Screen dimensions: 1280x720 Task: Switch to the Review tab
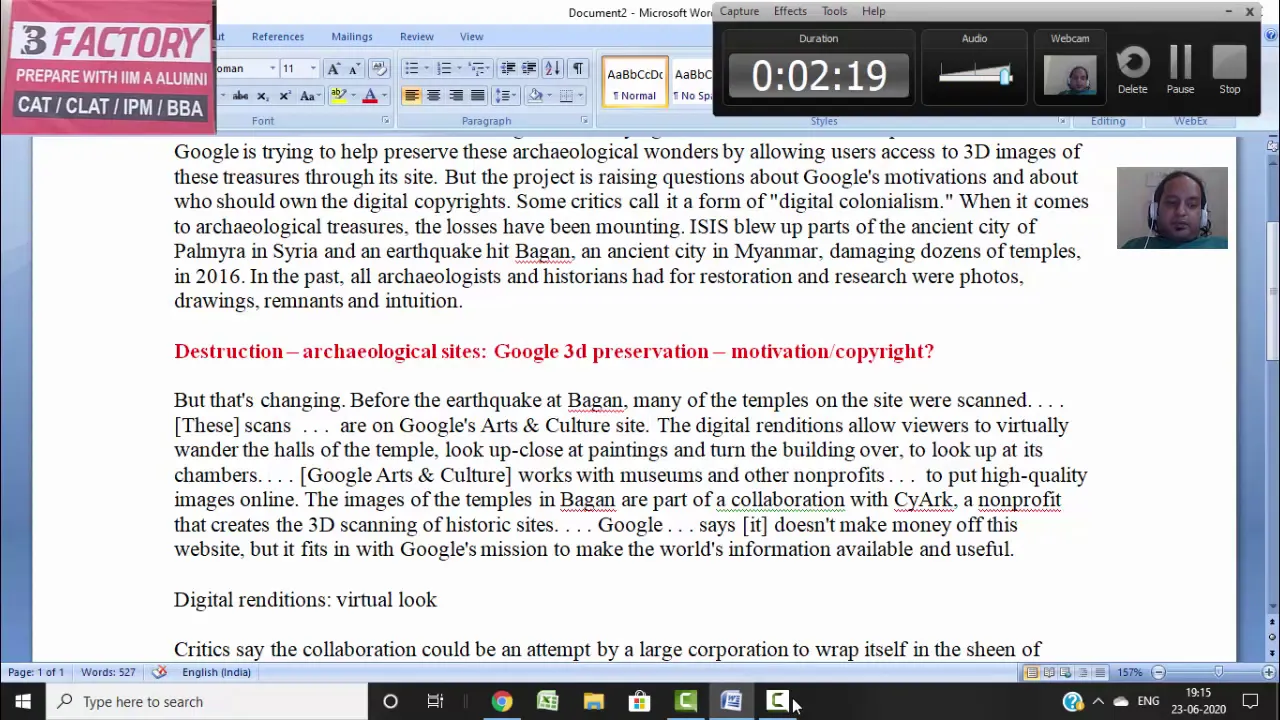(417, 37)
